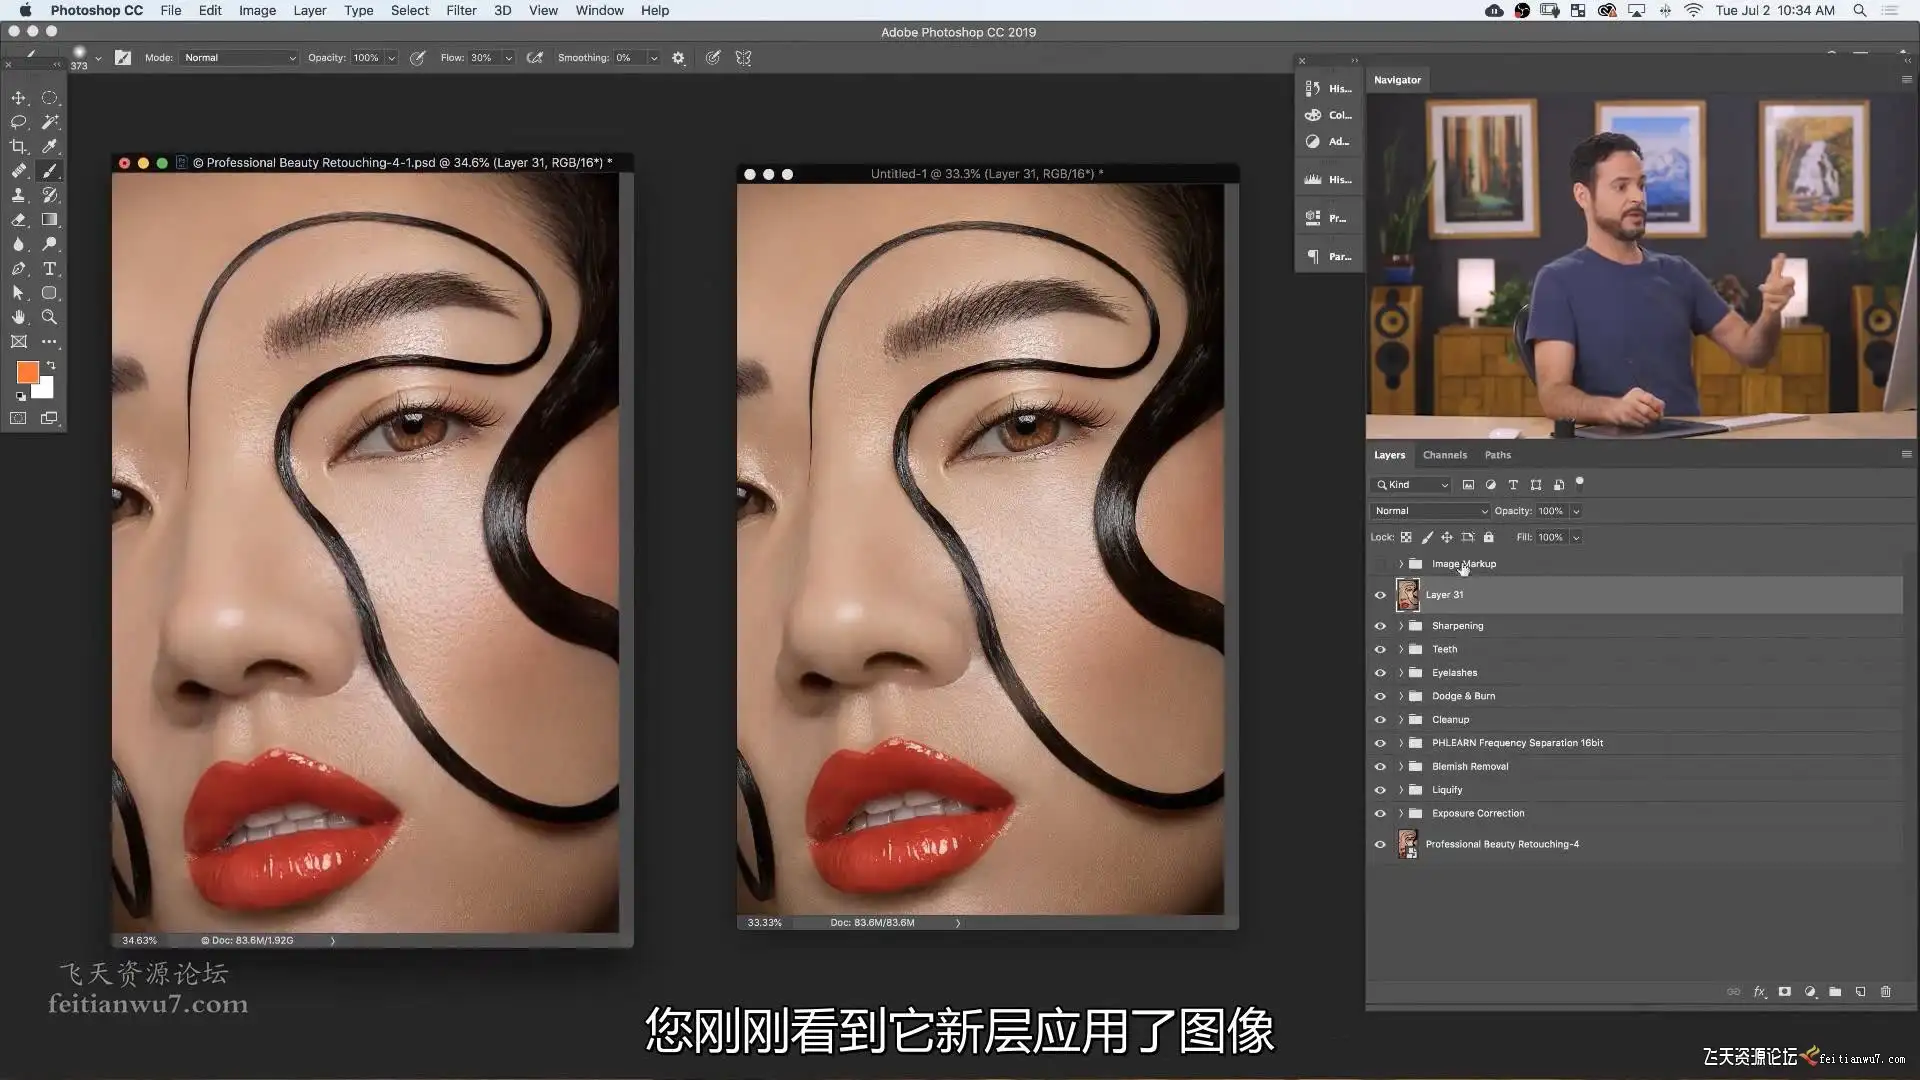
Task: Open the collapsed Properties panel
Action: click(x=1328, y=218)
